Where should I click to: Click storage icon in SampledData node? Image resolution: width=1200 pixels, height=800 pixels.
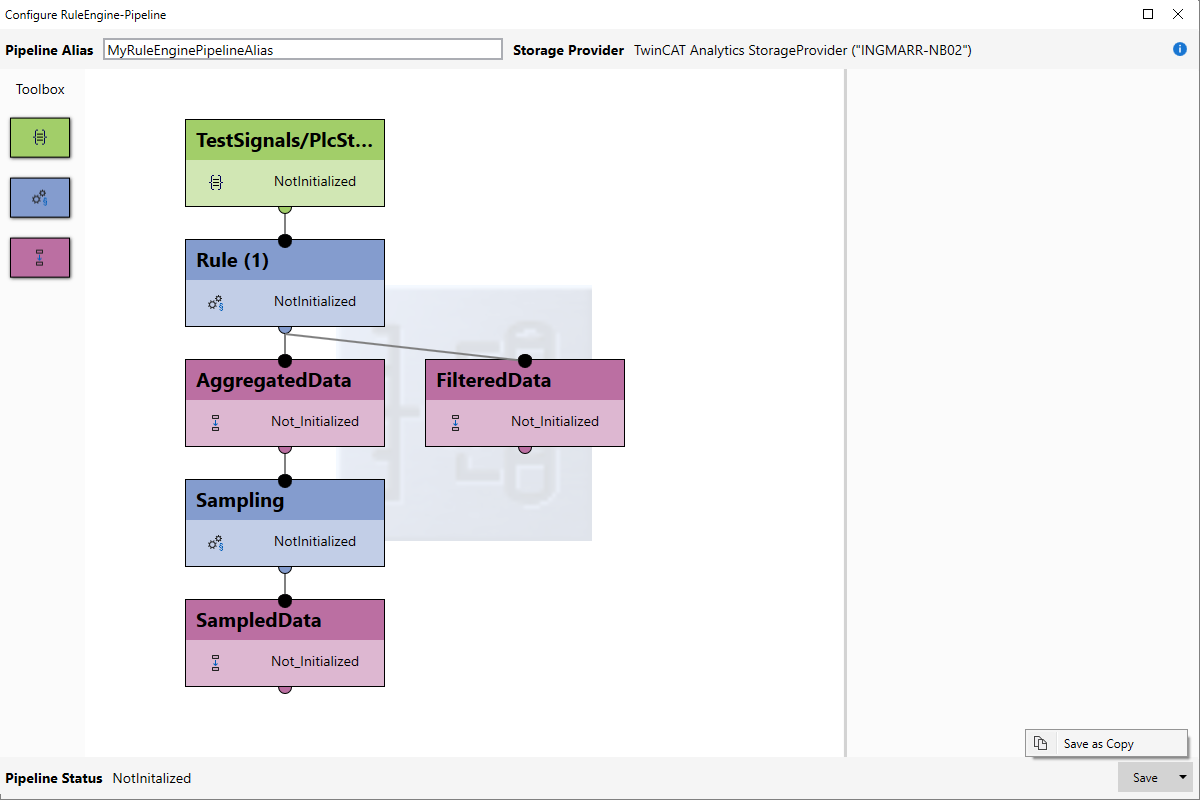click(x=215, y=662)
